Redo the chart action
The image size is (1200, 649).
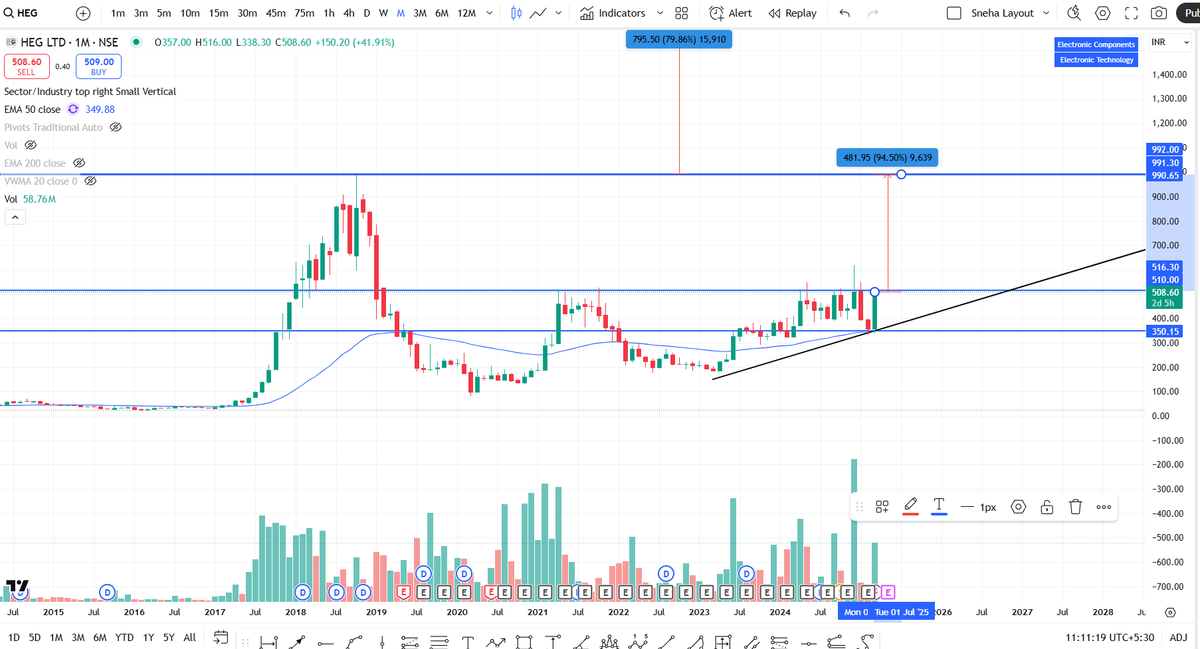point(873,13)
